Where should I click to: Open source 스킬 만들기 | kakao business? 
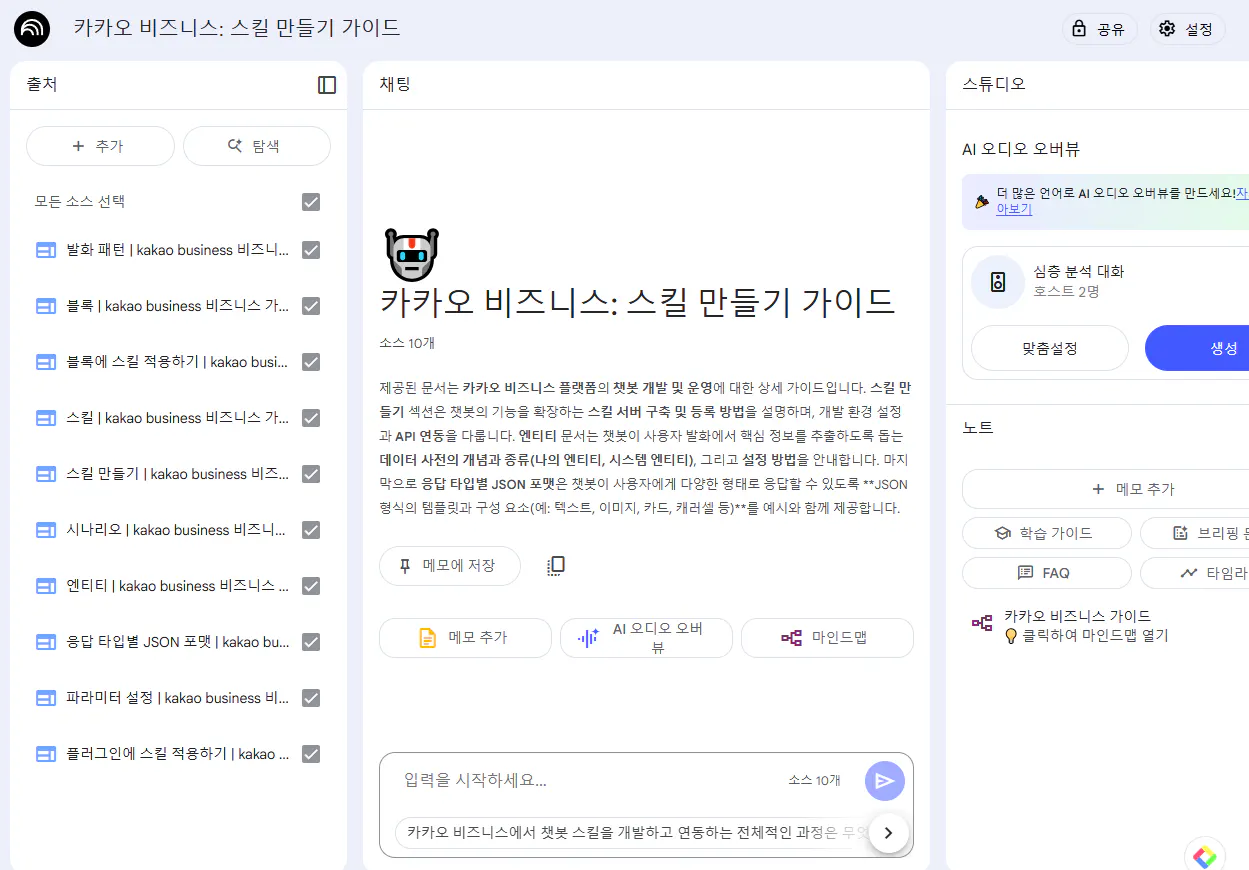pyautogui.click(x=178, y=474)
